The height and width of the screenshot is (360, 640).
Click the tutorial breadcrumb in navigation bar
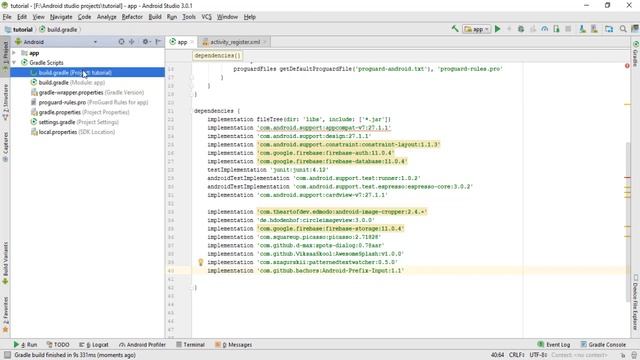[19, 29]
